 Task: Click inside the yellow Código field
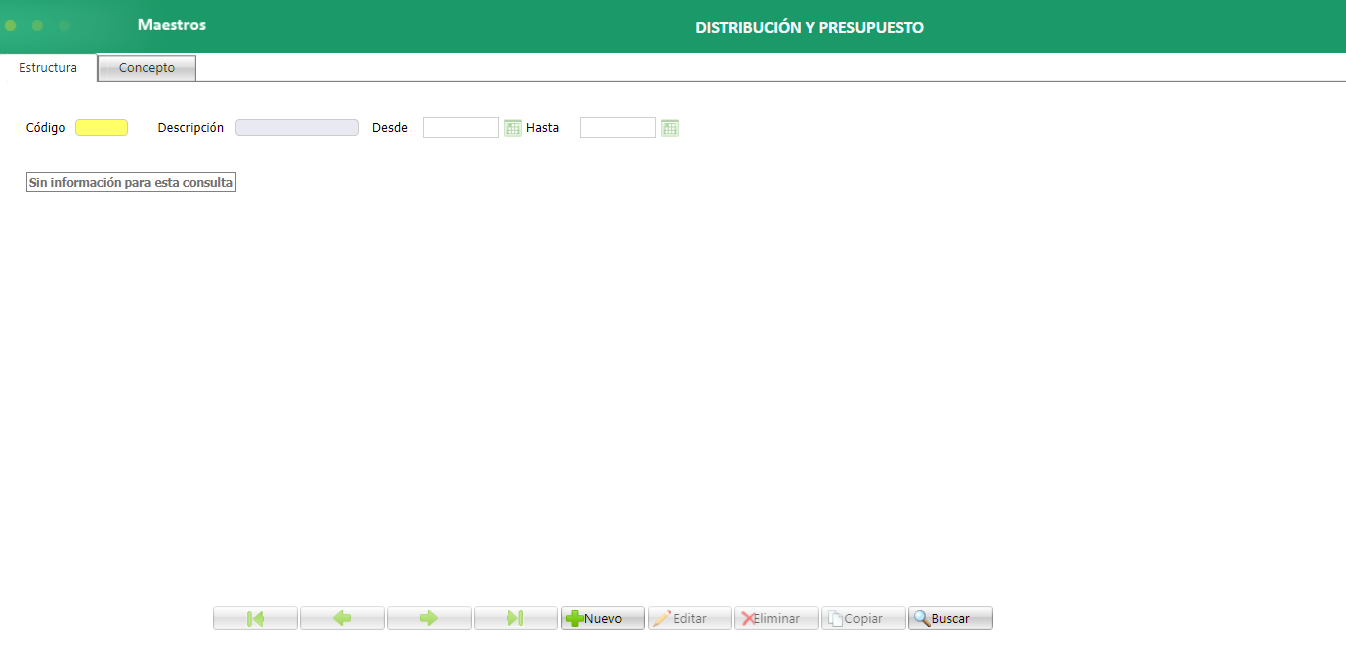[x=101, y=127]
